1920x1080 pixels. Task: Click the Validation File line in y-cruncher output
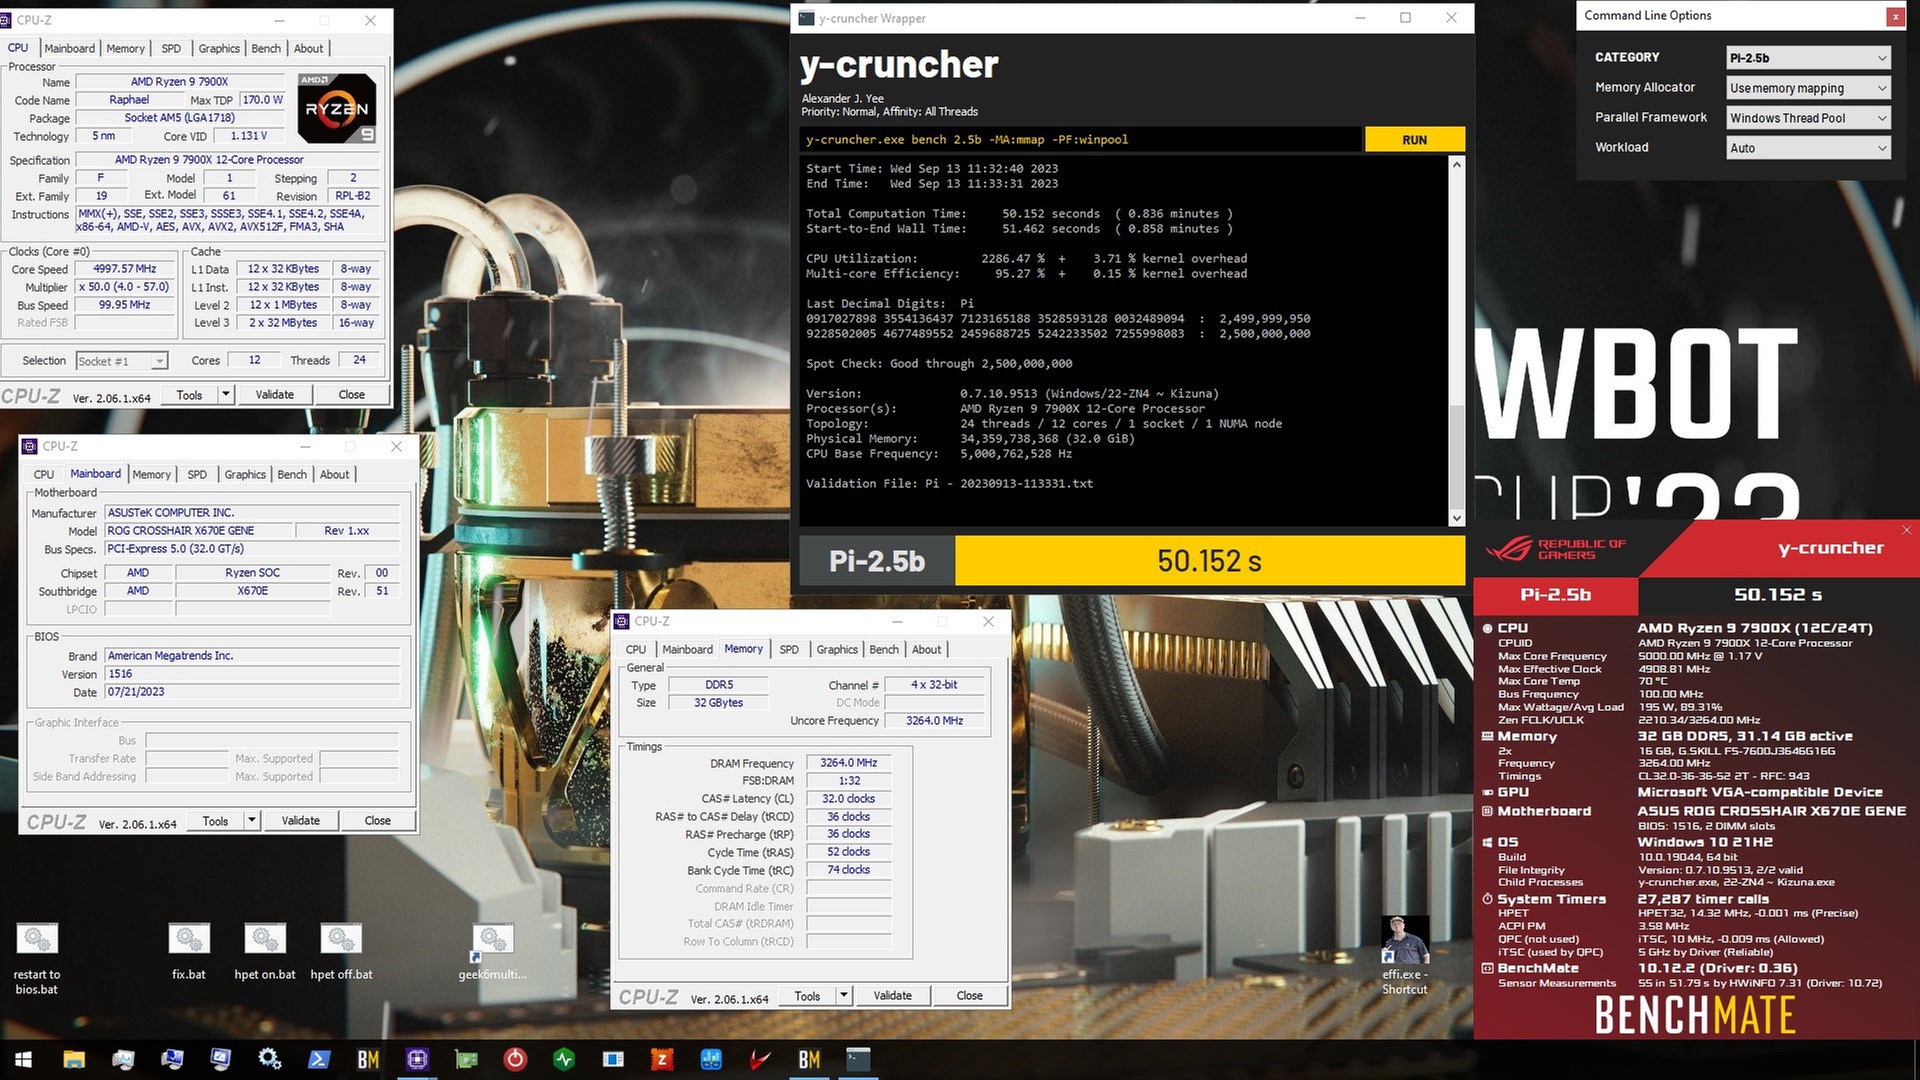[950, 484]
